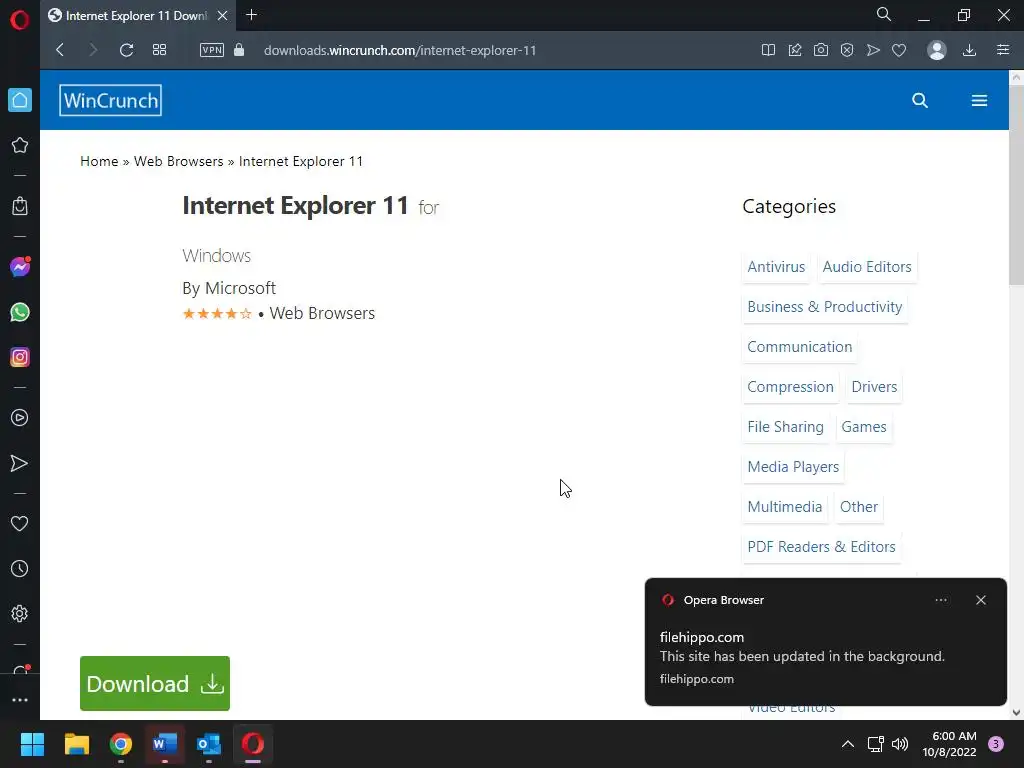View site security lock info
This screenshot has height=768, width=1024.
click(239, 50)
